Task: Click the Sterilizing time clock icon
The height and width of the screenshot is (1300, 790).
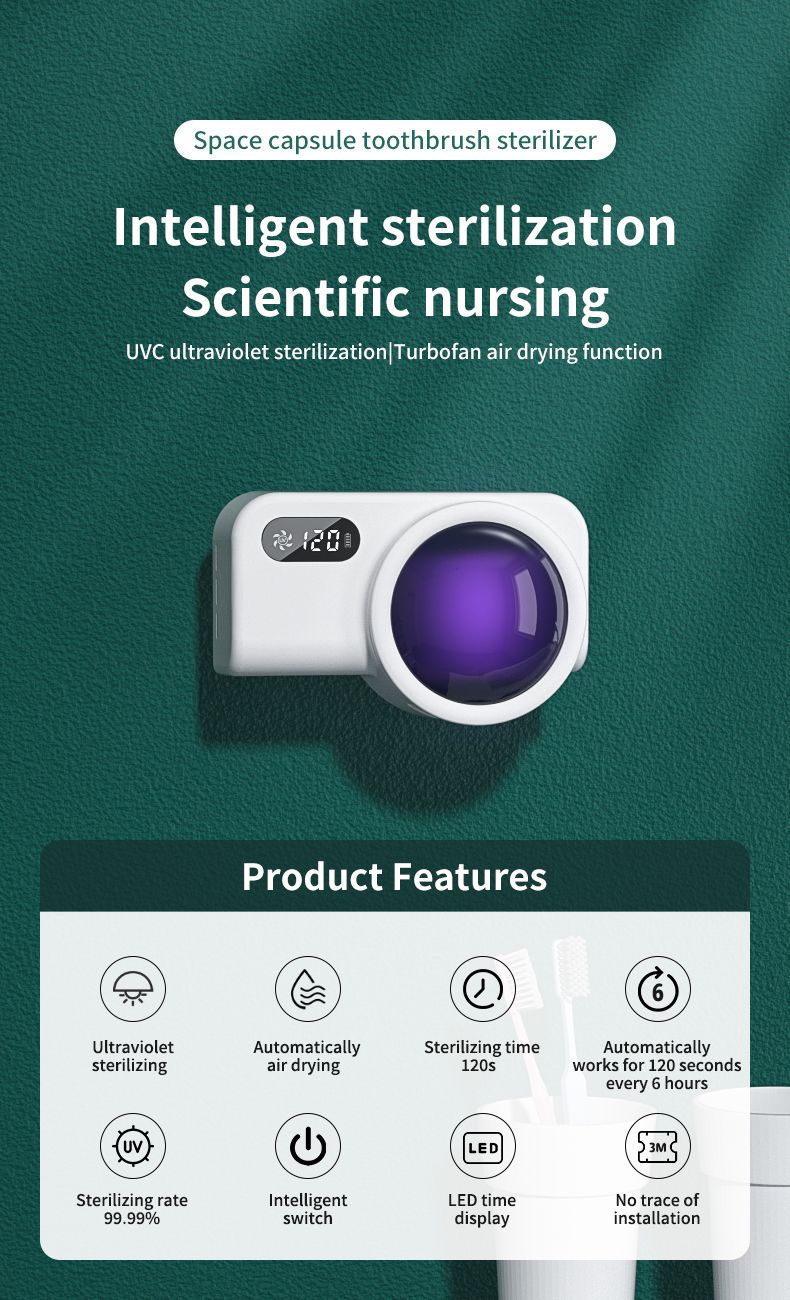Action: click(483, 989)
